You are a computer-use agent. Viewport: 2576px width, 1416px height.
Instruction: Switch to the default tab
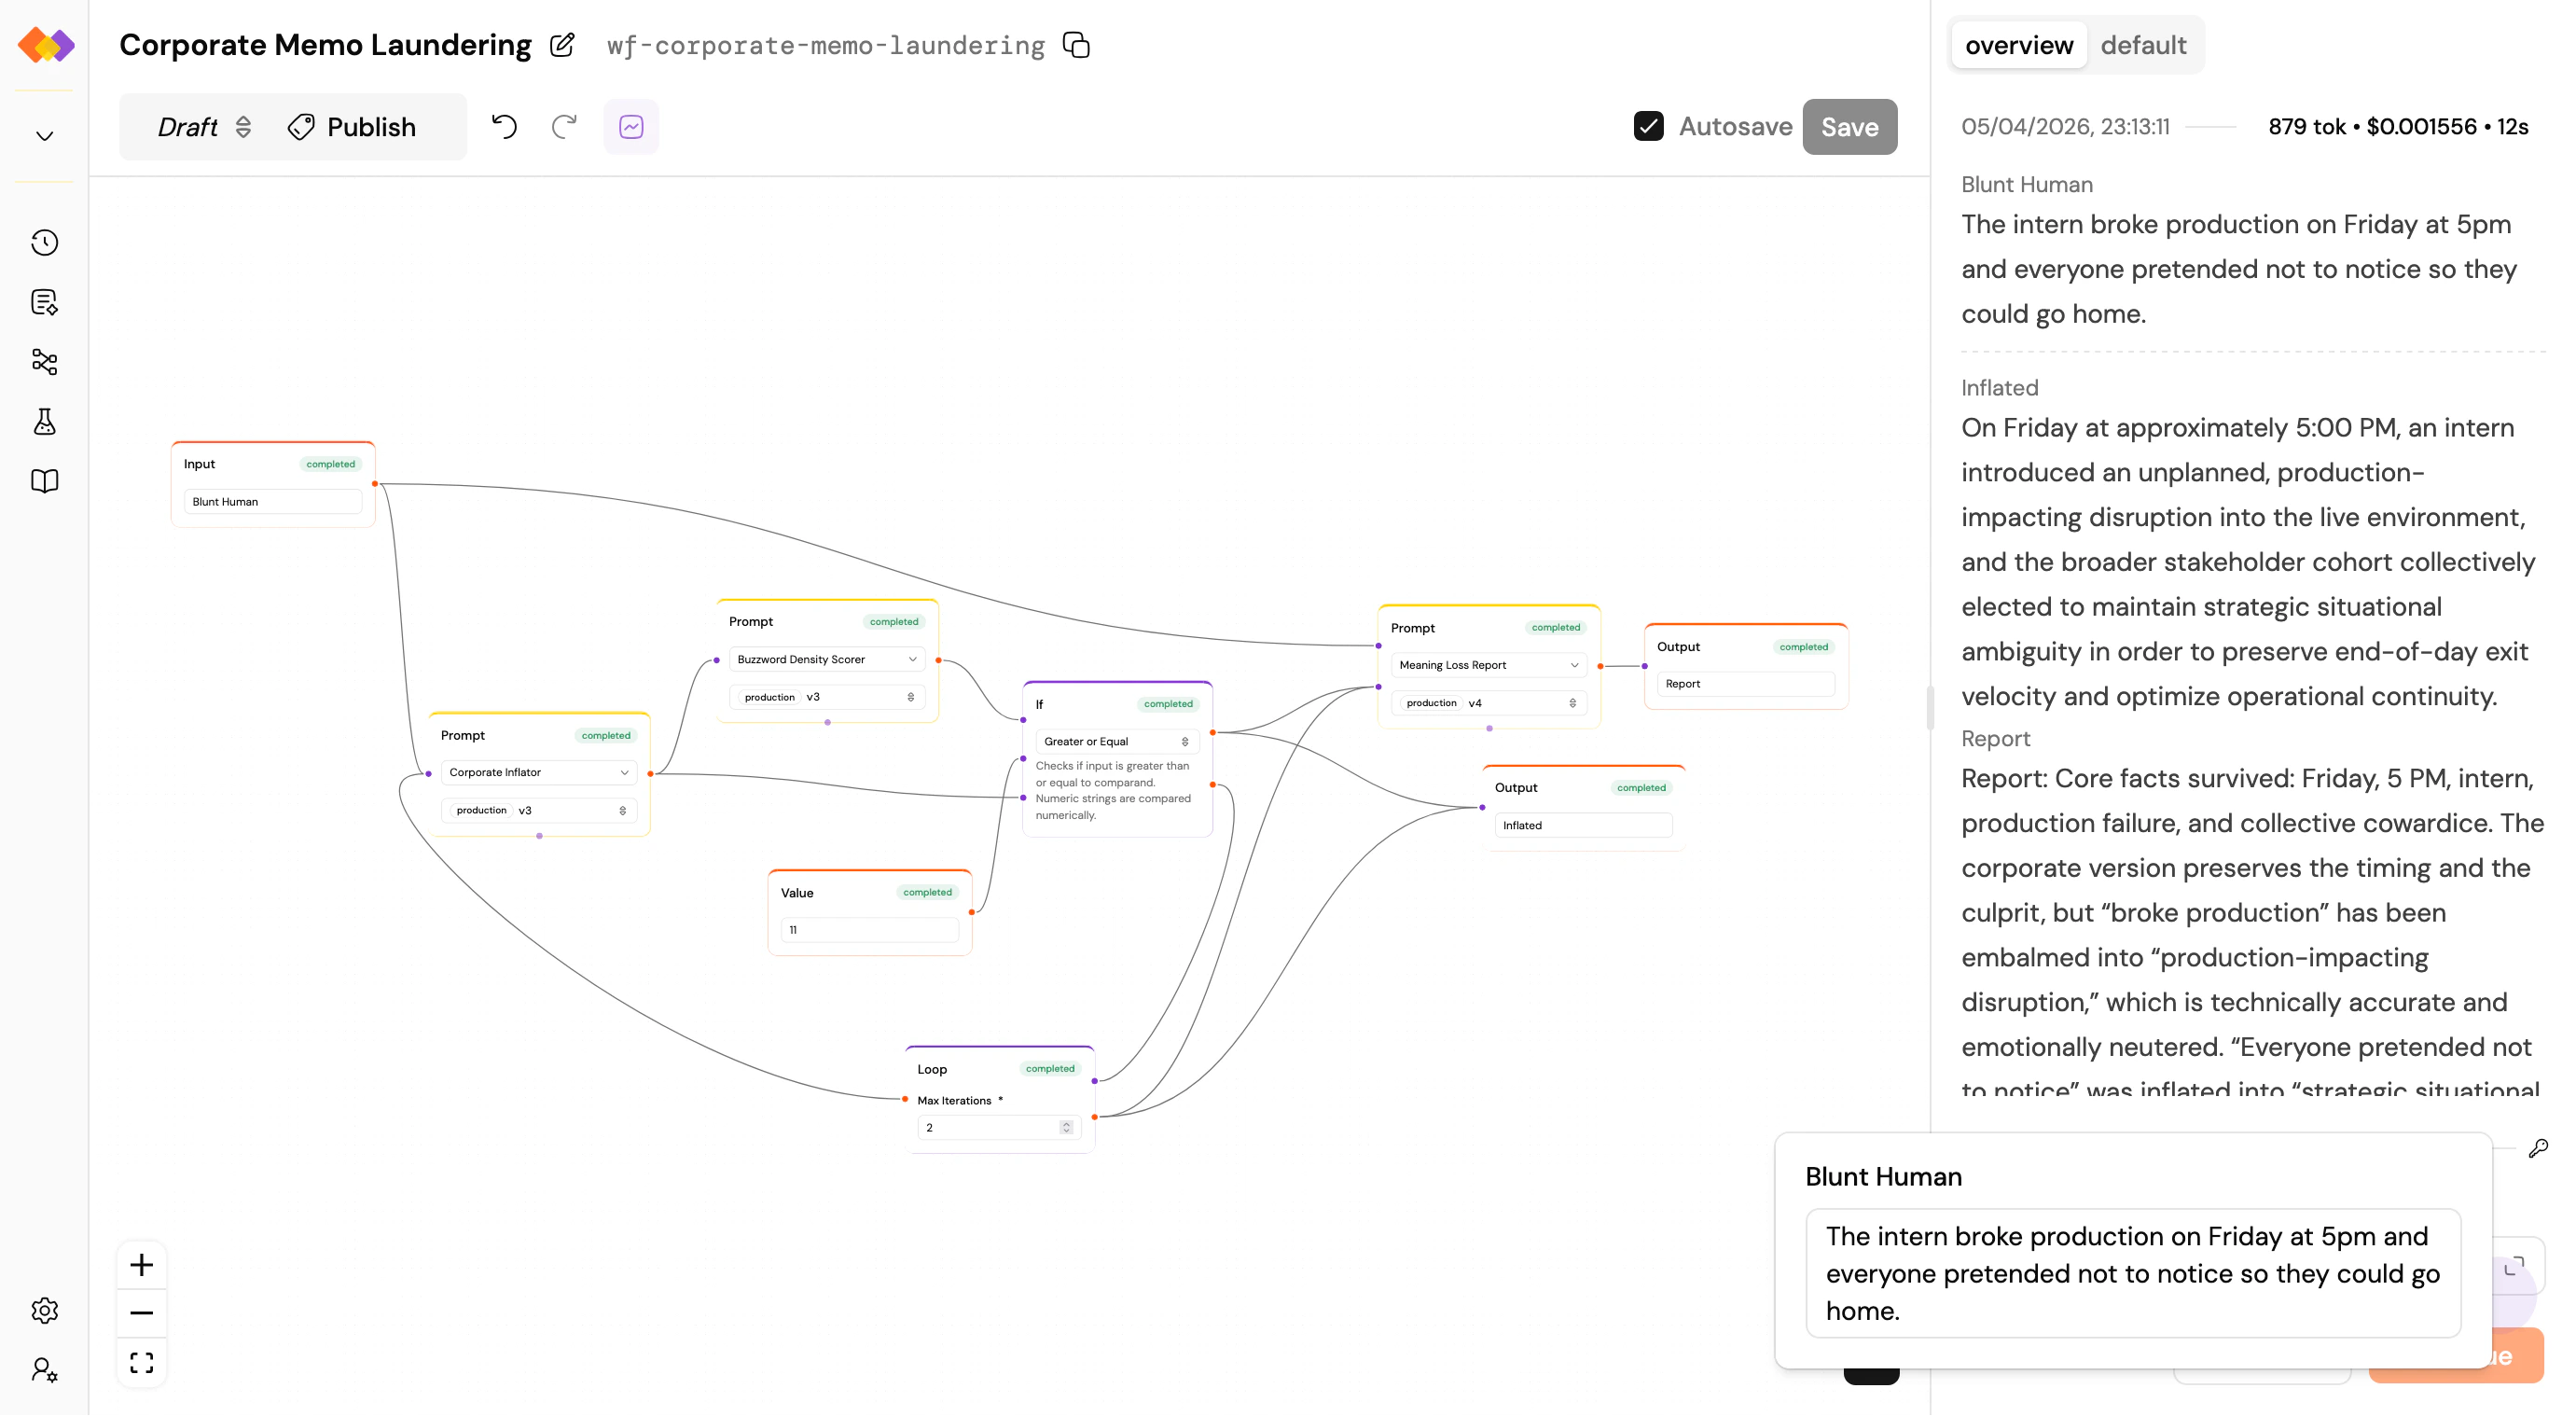pos(2143,45)
